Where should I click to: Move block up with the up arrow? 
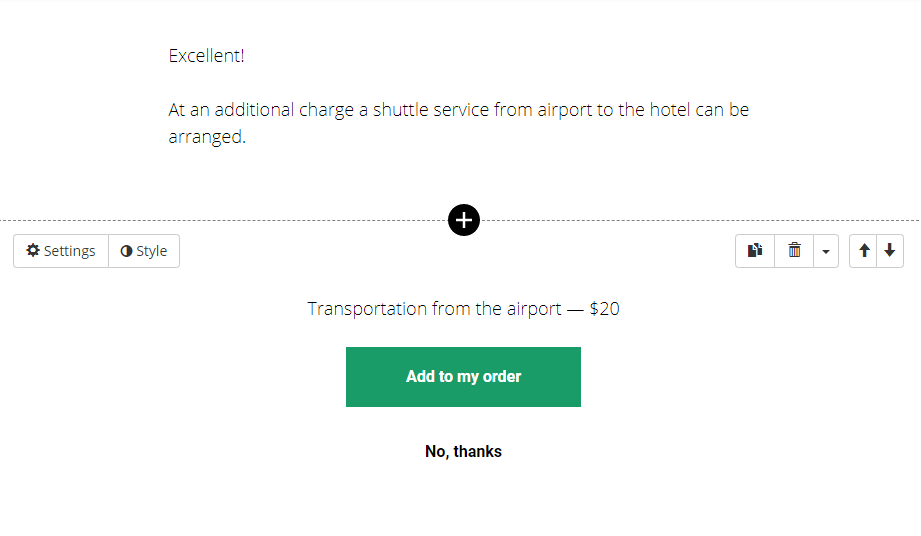[x=863, y=251]
